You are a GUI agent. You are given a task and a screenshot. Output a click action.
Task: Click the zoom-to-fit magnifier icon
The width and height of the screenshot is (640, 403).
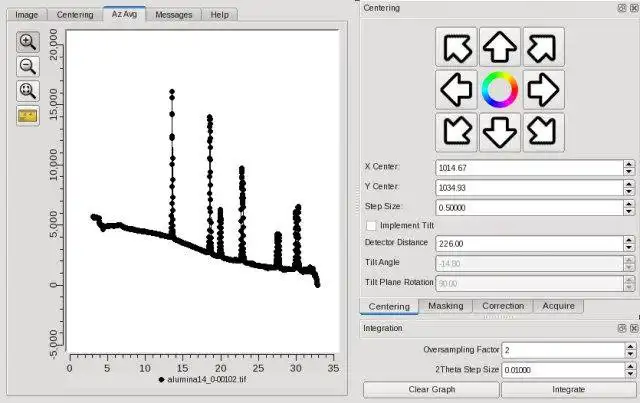[x=28, y=91]
